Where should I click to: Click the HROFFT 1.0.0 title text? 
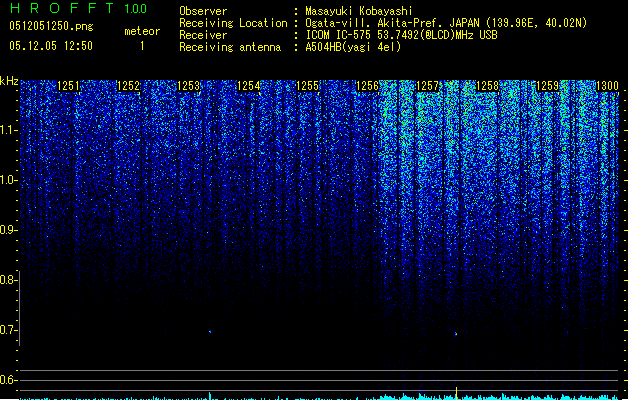coord(79,8)
